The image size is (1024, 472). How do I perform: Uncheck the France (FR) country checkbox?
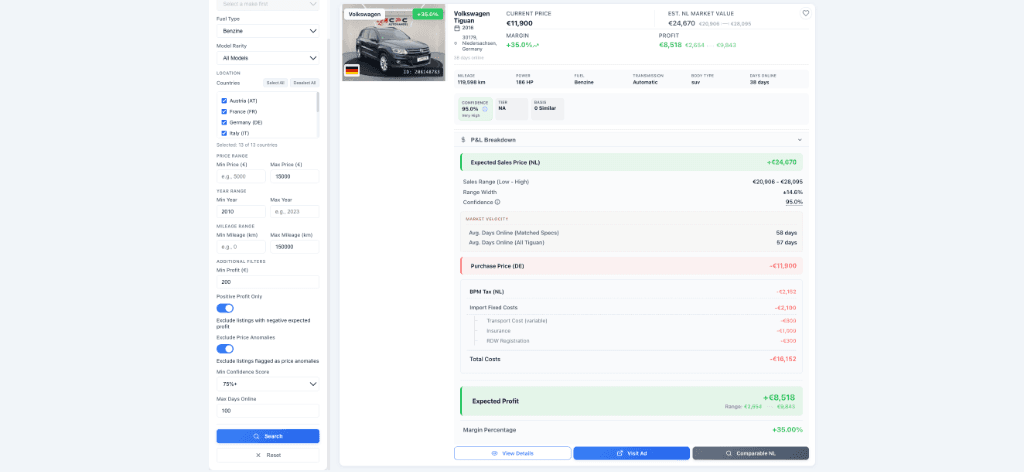pyautogui.click(x=224, y=112)
